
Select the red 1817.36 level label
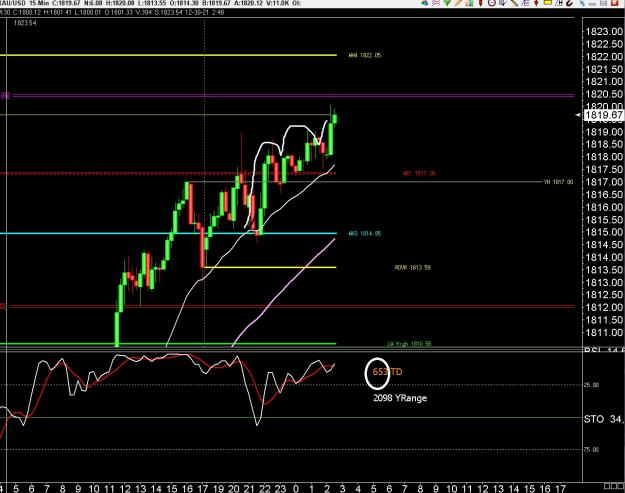click(419, 173)
